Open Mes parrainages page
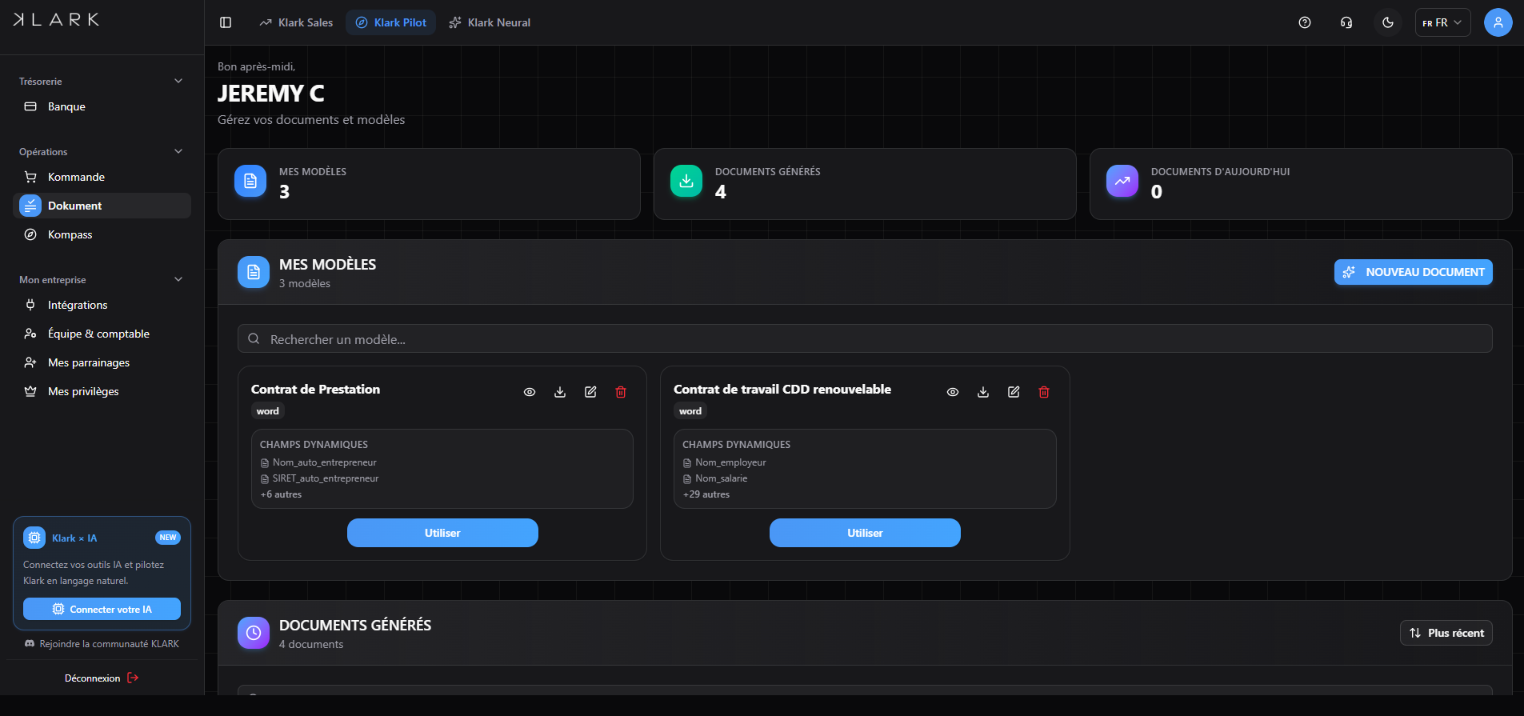The width and height of the screenshot is (1524, 716). tap(102, 363)
